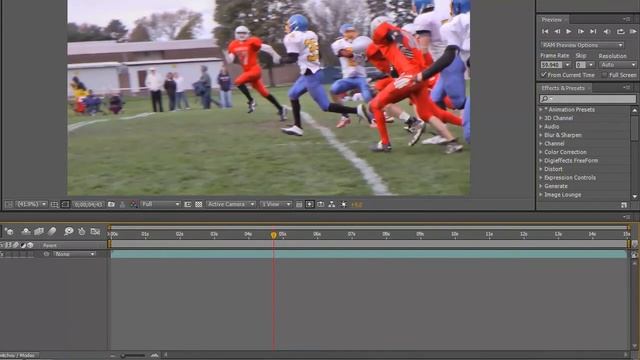The height and width of the screenshot is (360, 640).
Task: Select the Distort effects category
Action: [553, 169]
